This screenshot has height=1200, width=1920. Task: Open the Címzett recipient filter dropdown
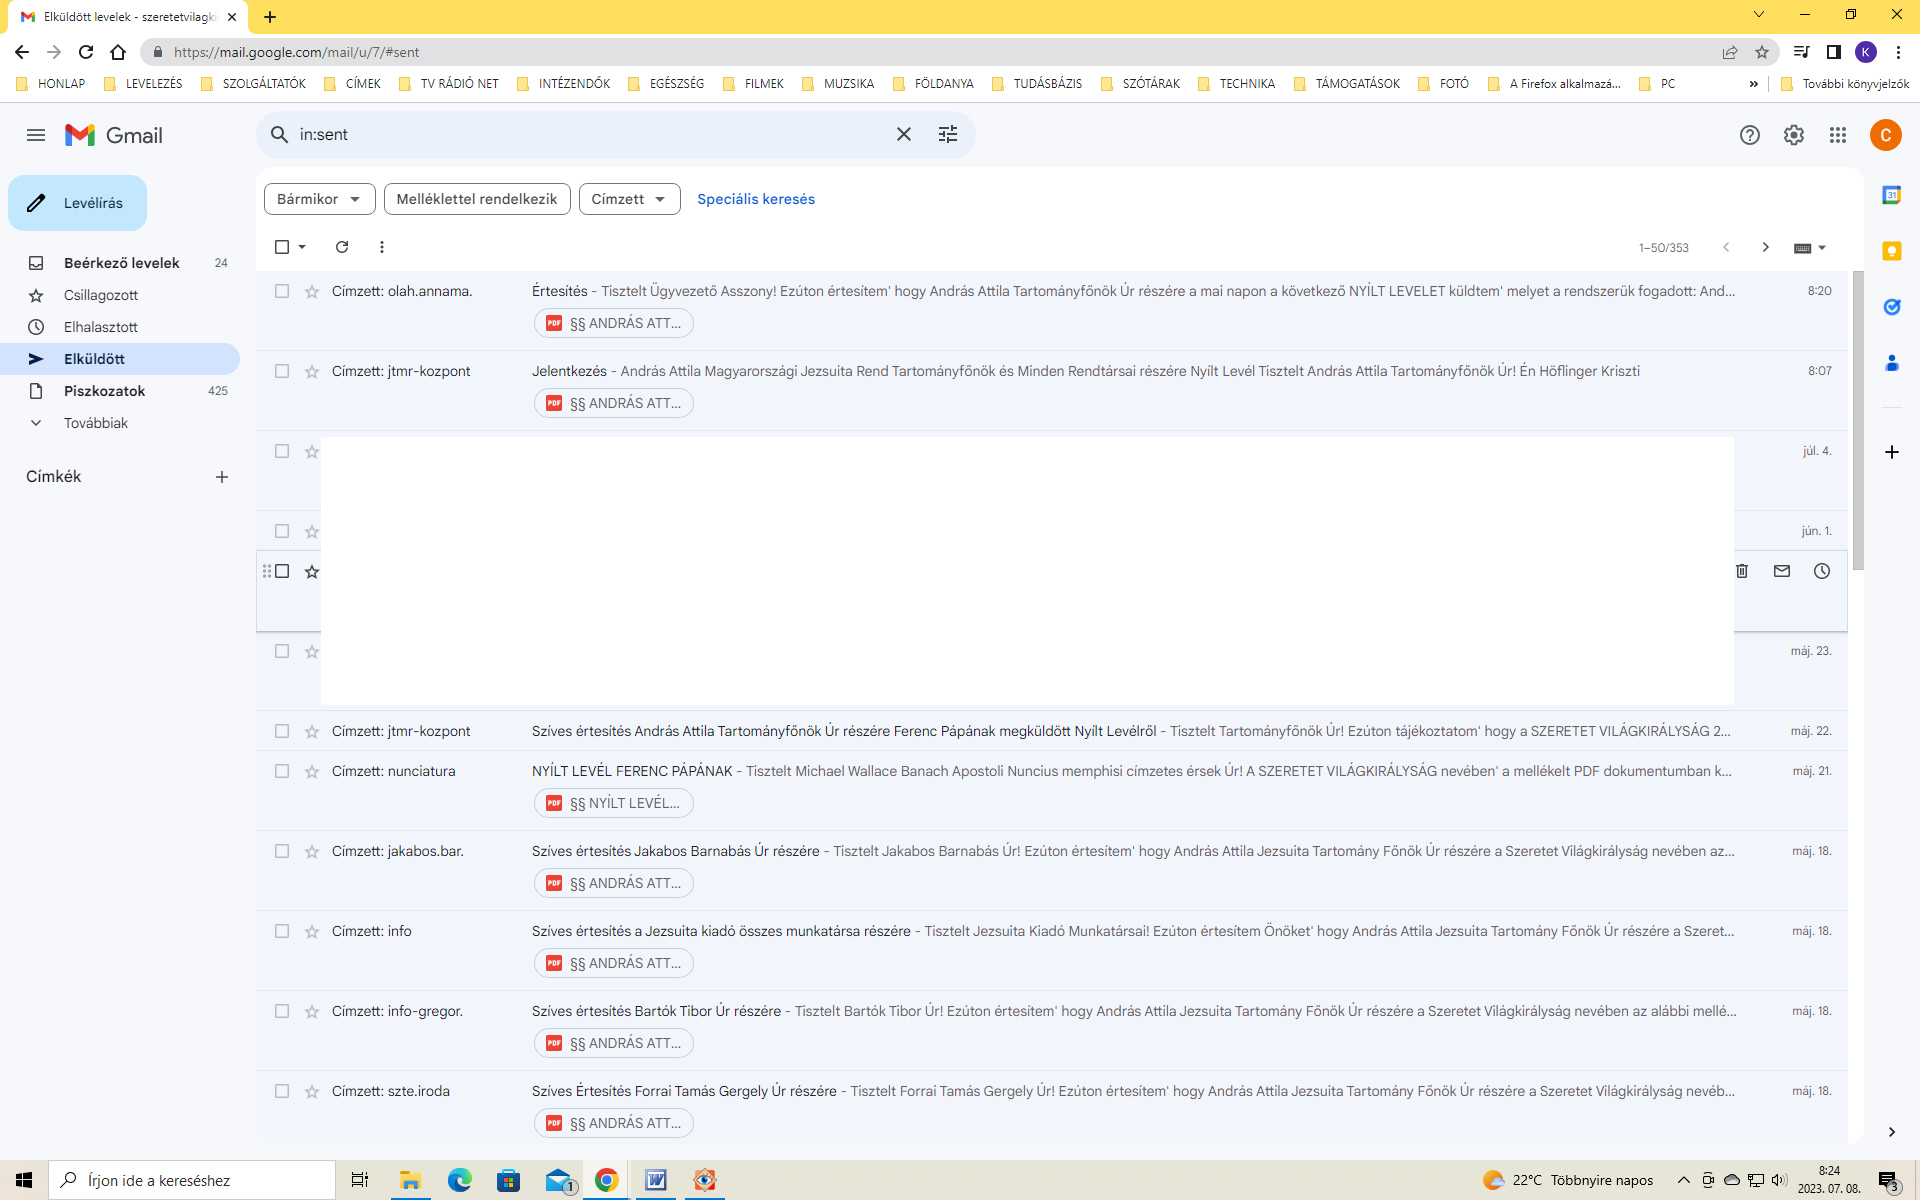point(629,199)
